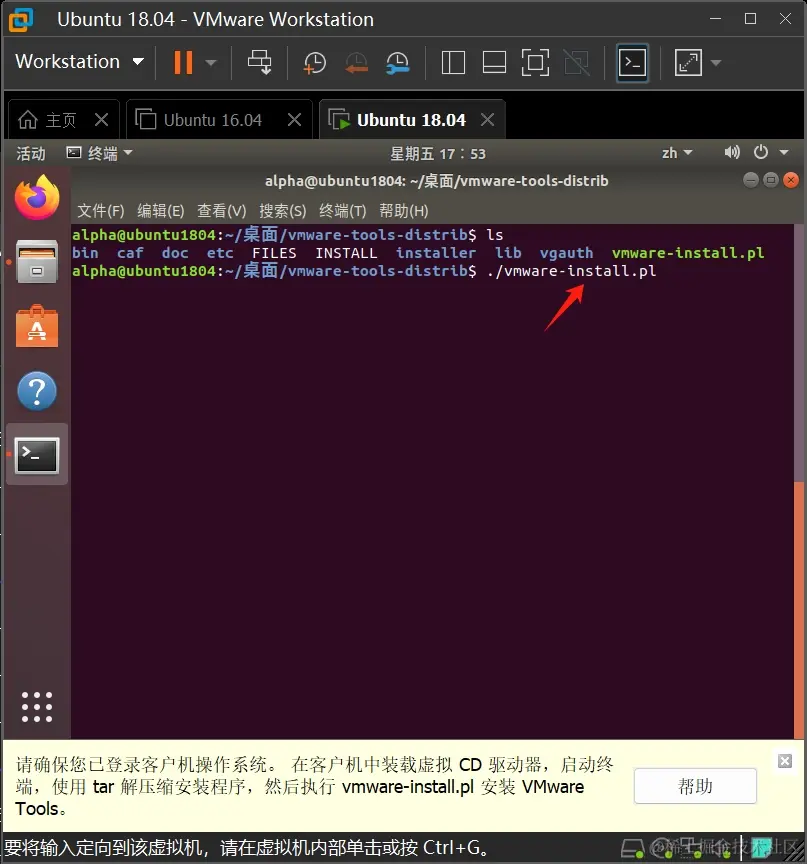Screen dimensions: 807x864
Task: Click the installer directory name
Action: click(x=436, y=253)
